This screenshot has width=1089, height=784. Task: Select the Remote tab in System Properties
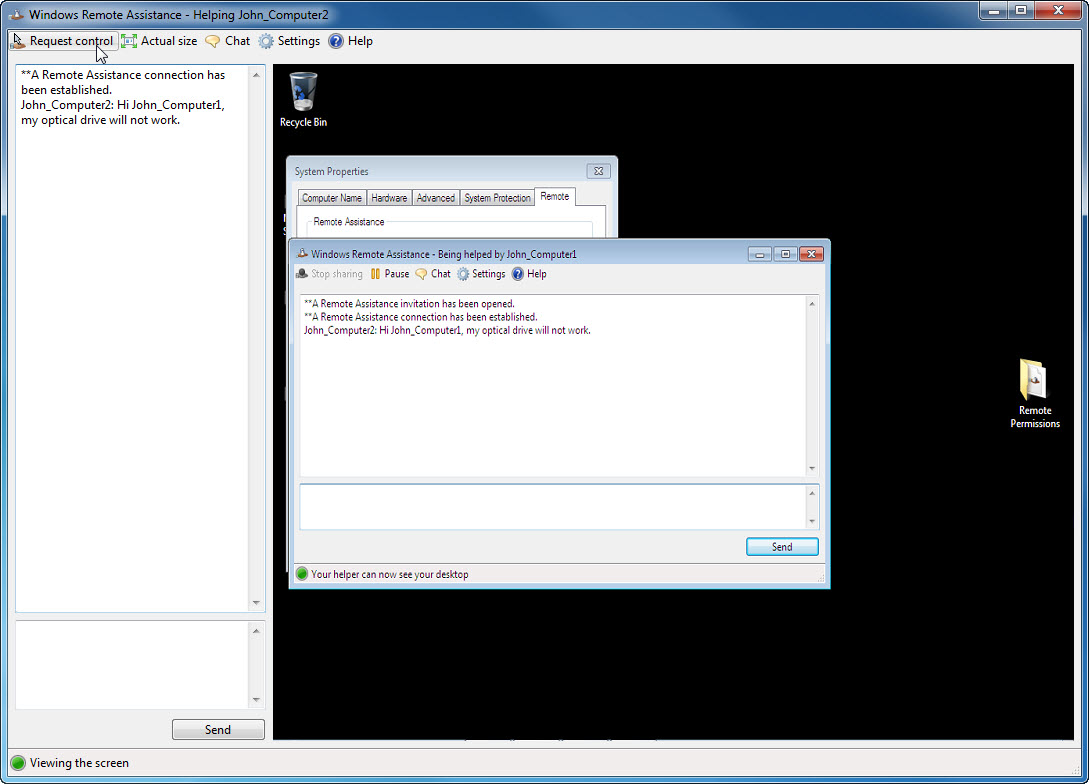(x=554, y=197)
